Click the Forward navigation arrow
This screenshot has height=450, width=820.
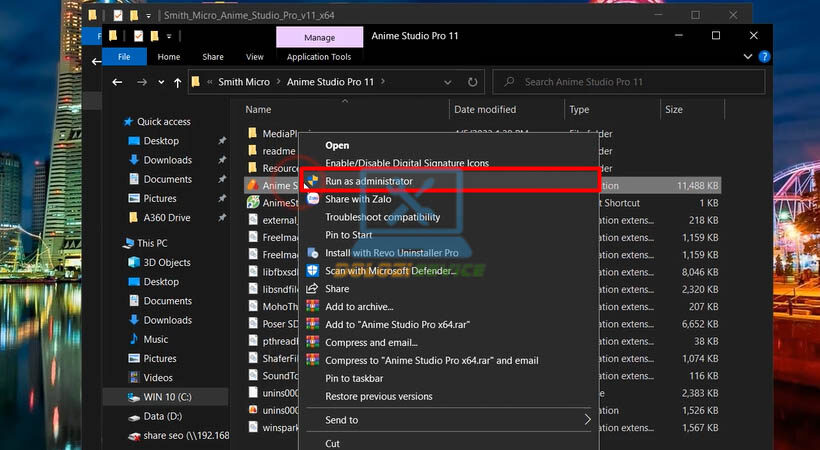pos(142,82)
